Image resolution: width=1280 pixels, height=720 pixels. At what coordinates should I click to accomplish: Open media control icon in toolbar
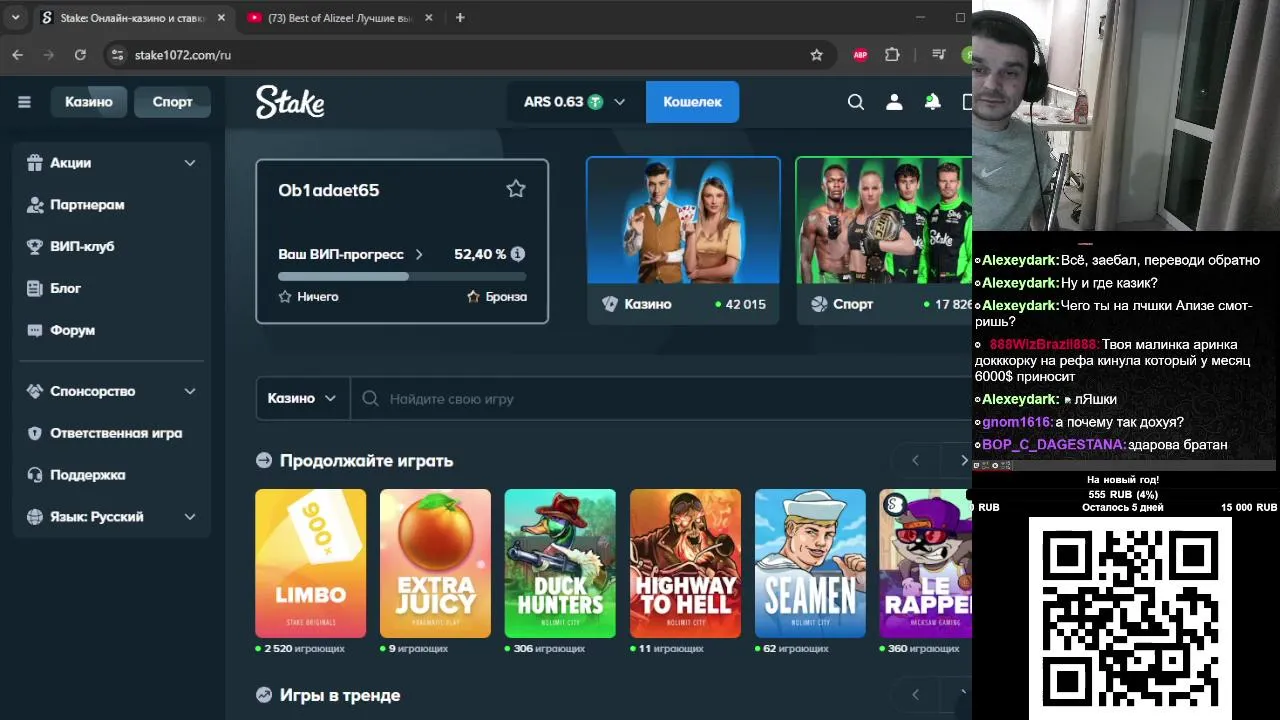[x=938, y=55]
